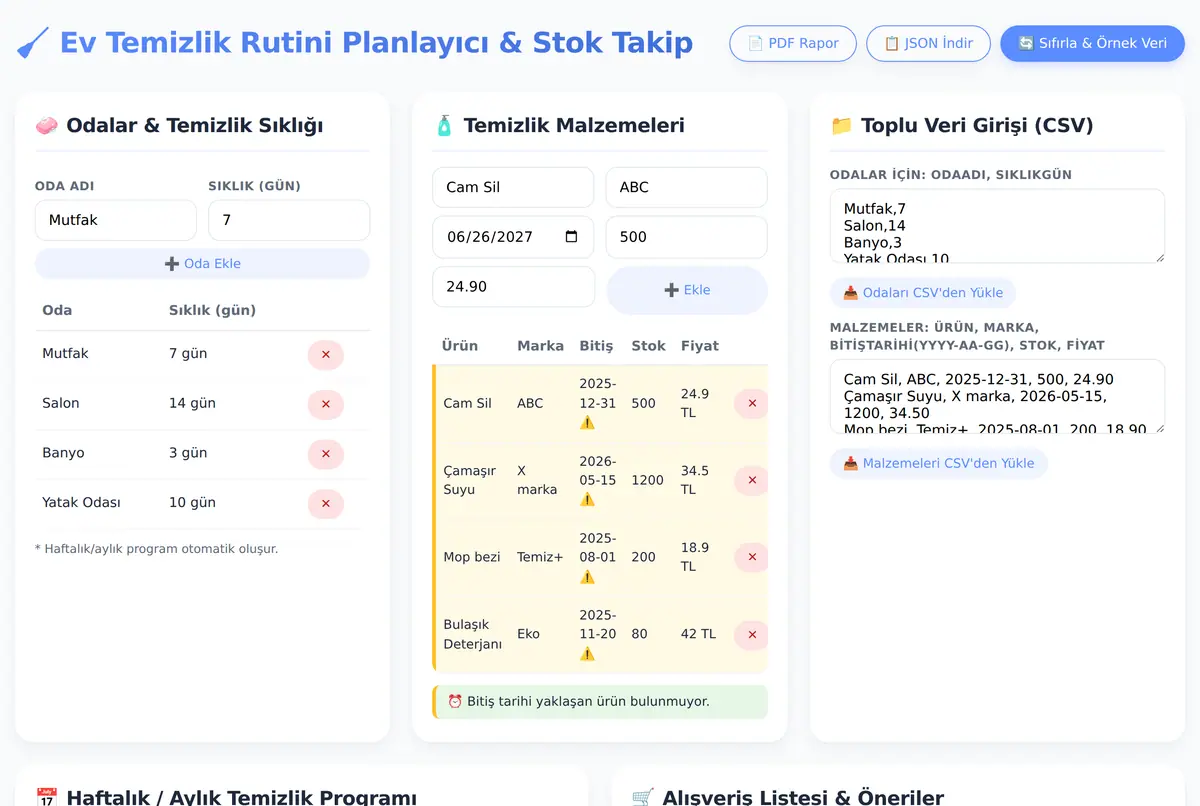Add a room with Oda Ekle
The width and height of the screenshot is (1200, 806).
pyautogui.click(x=202, y=264)
